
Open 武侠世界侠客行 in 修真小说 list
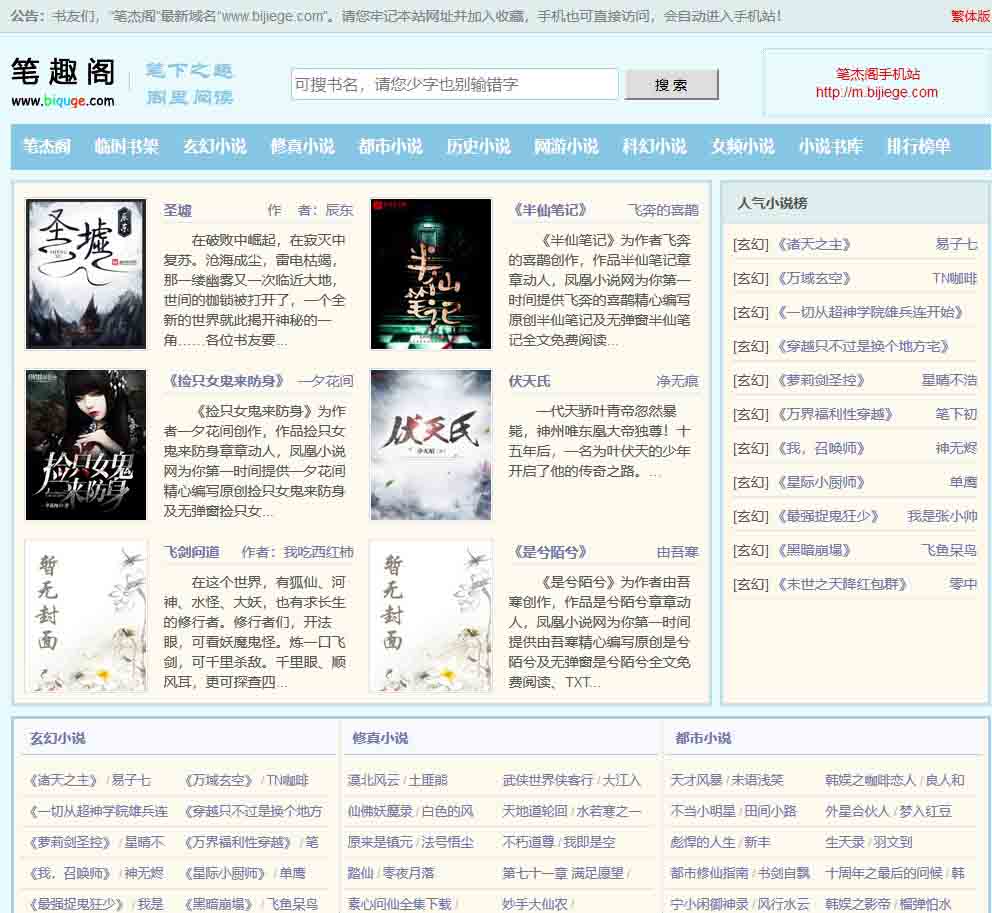click(548, 780)
